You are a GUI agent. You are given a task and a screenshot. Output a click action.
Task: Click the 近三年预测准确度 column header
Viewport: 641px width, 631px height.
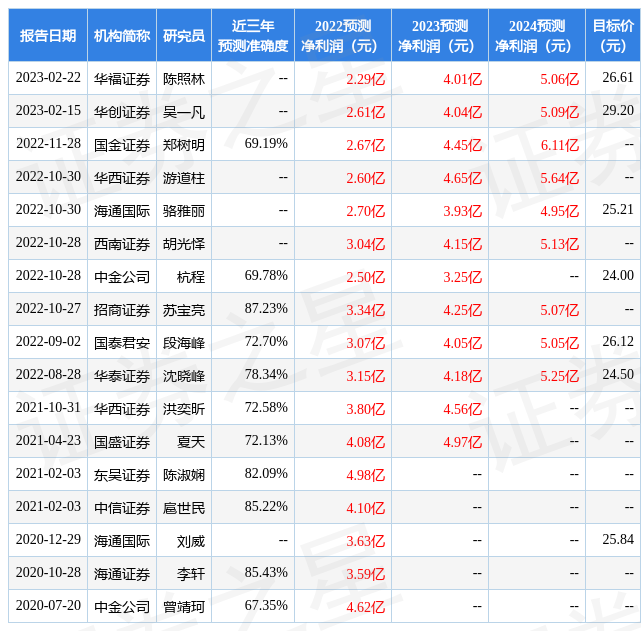coord(253,36)
